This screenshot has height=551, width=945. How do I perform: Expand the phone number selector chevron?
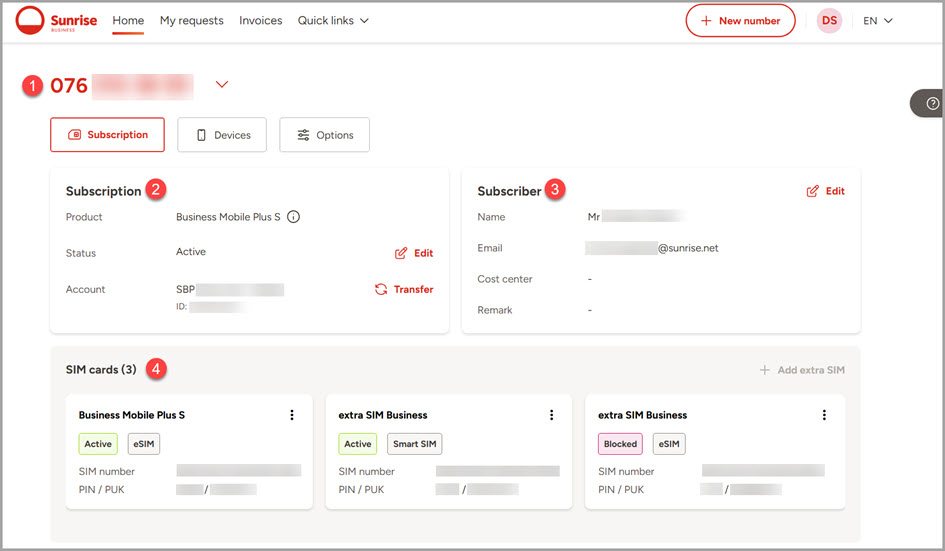[x=222, y=85]
